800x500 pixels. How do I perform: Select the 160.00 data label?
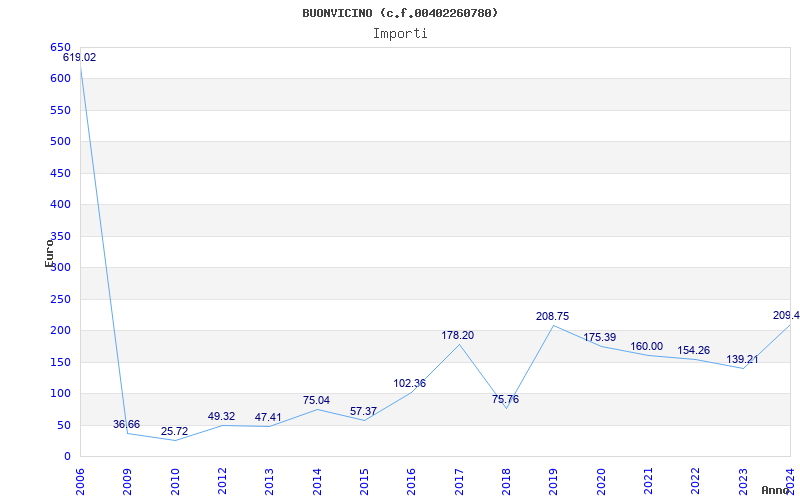pyautogui.click(x=646, y=347)
